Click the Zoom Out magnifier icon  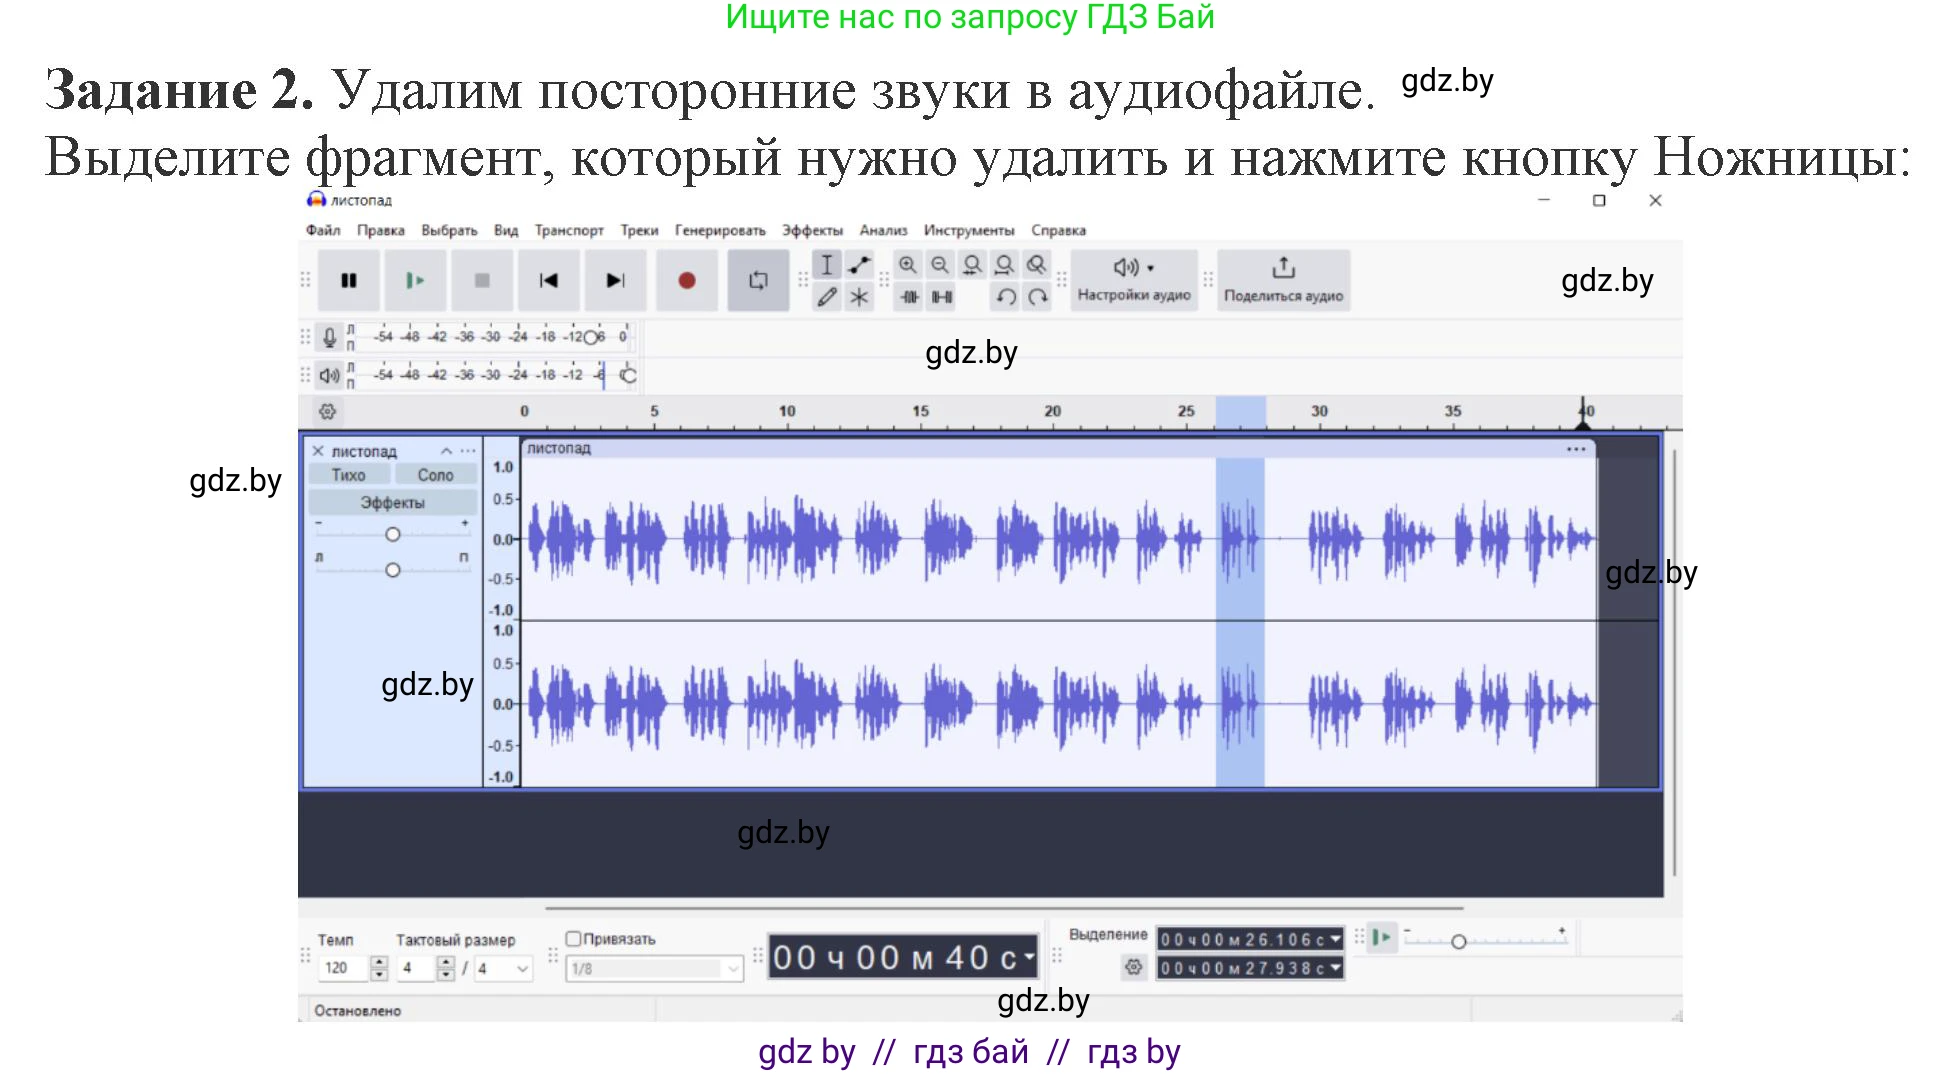pos(940,265)
